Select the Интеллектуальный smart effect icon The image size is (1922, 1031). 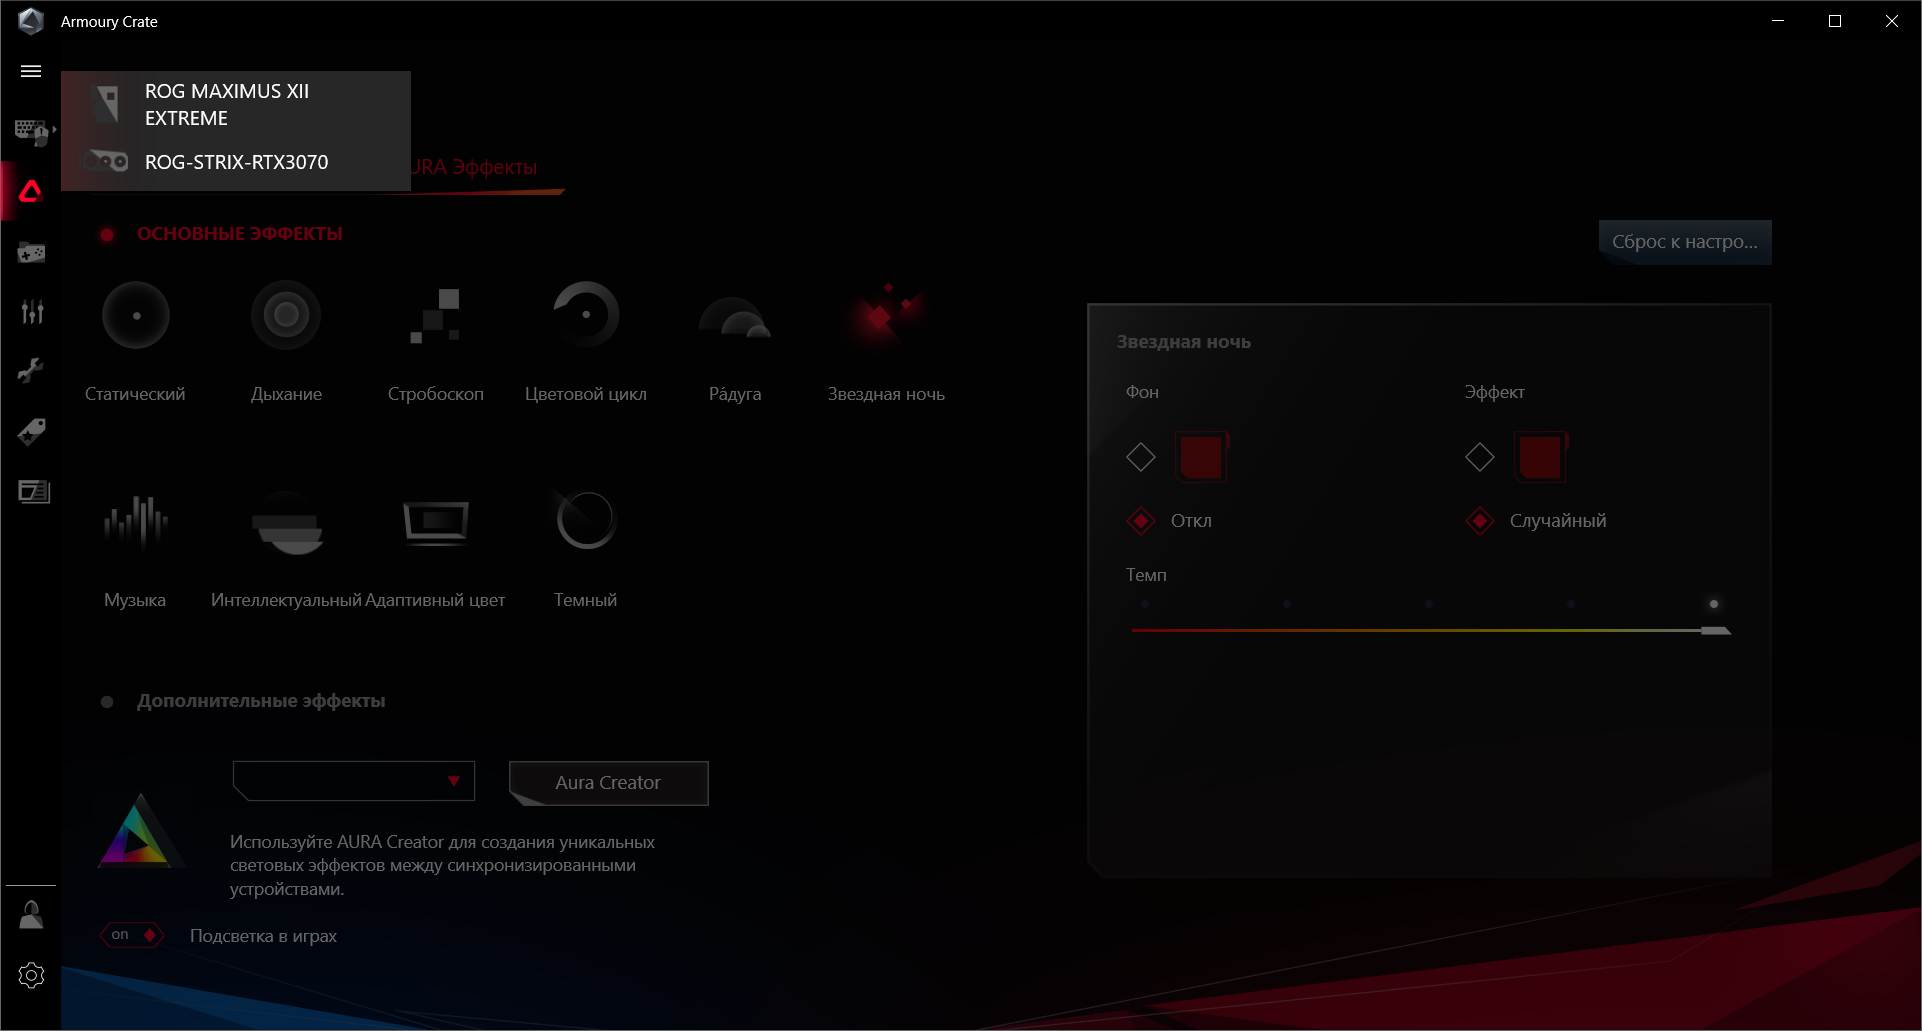[287, 523]
